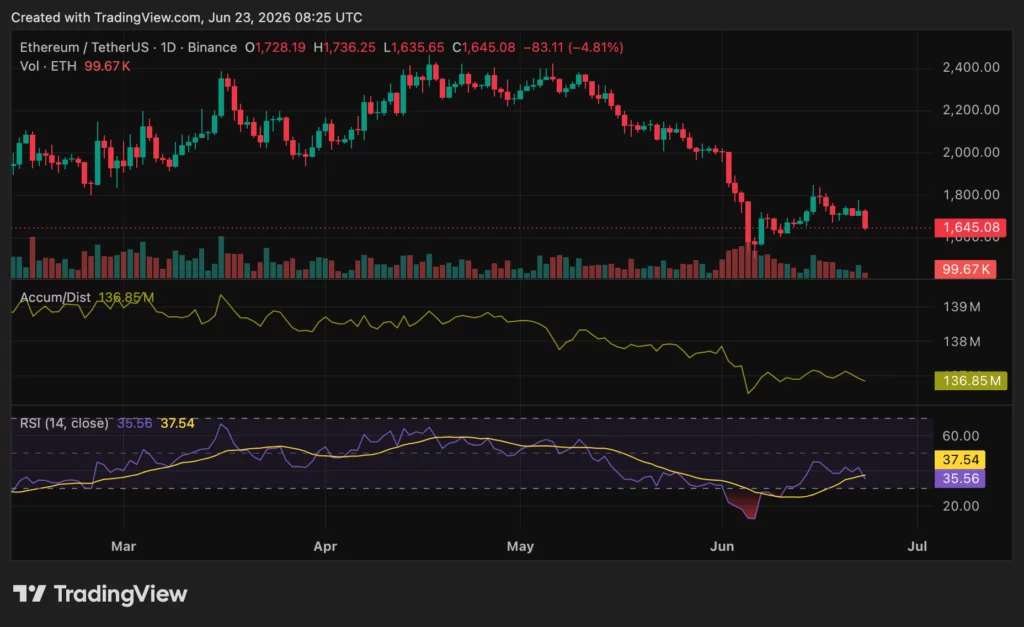Click the 138 M axis label

coord(961,342)
